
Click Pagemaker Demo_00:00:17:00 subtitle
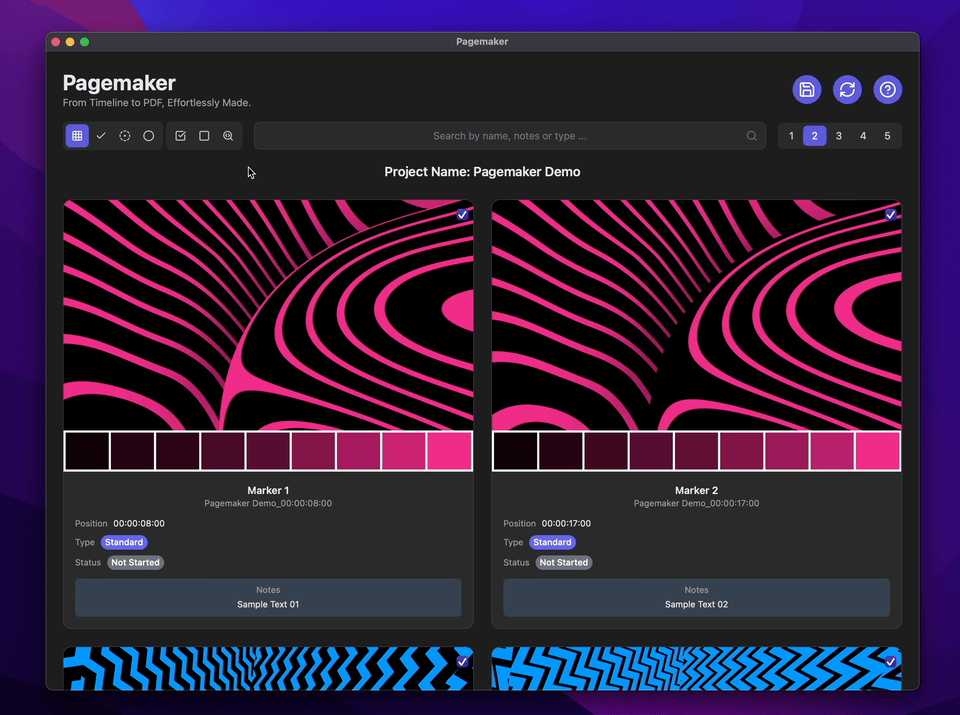[x=697, y=503]
